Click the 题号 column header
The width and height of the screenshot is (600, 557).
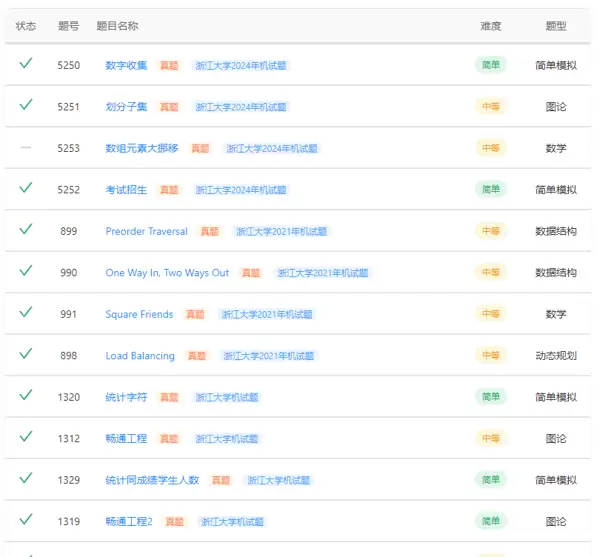tap(68, 26)
